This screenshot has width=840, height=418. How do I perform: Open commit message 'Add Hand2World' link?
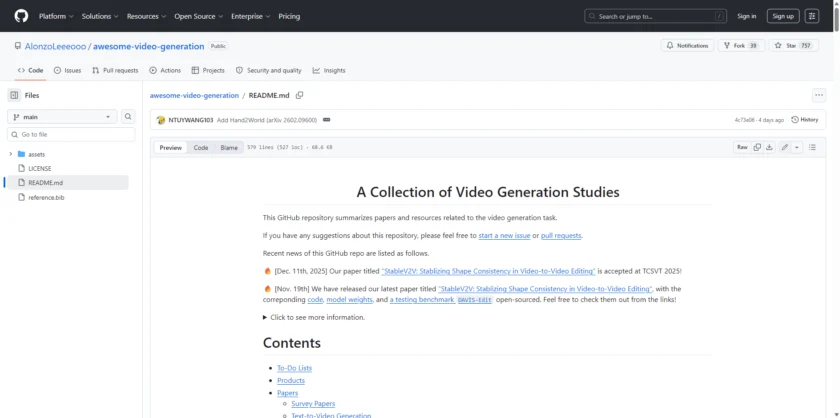[x=266, y=120]
